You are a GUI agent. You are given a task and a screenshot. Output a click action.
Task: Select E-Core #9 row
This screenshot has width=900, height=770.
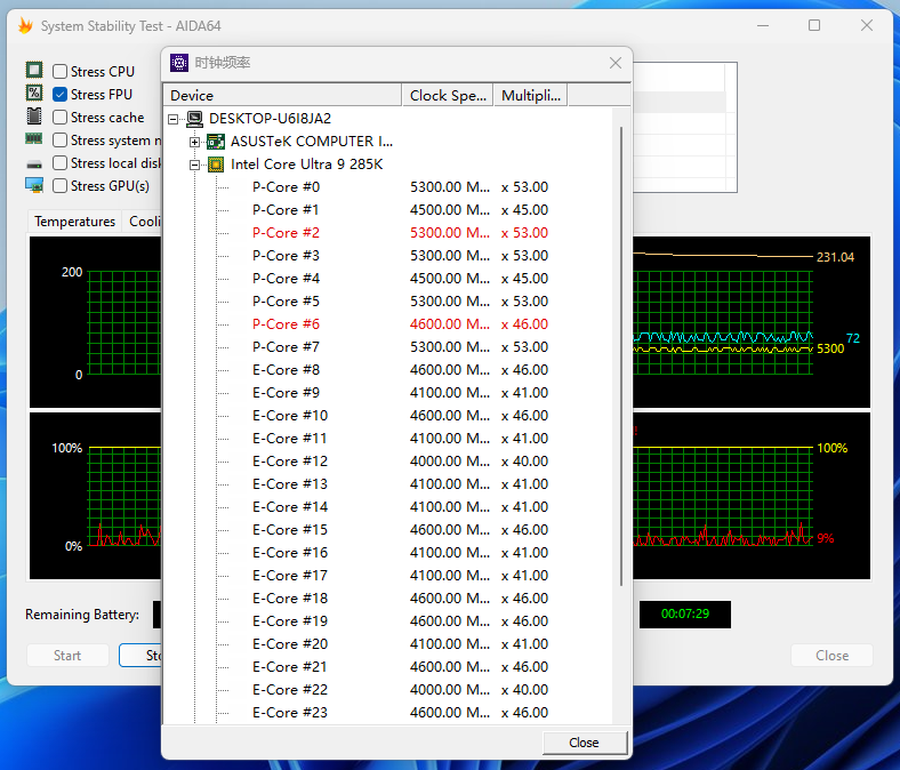[x=399, y=393]
